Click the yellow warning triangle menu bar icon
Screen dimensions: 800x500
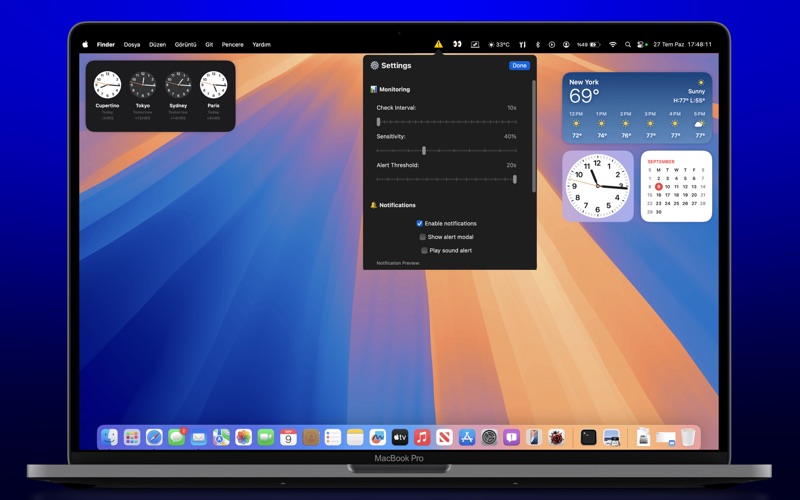[x=438, y=44]
